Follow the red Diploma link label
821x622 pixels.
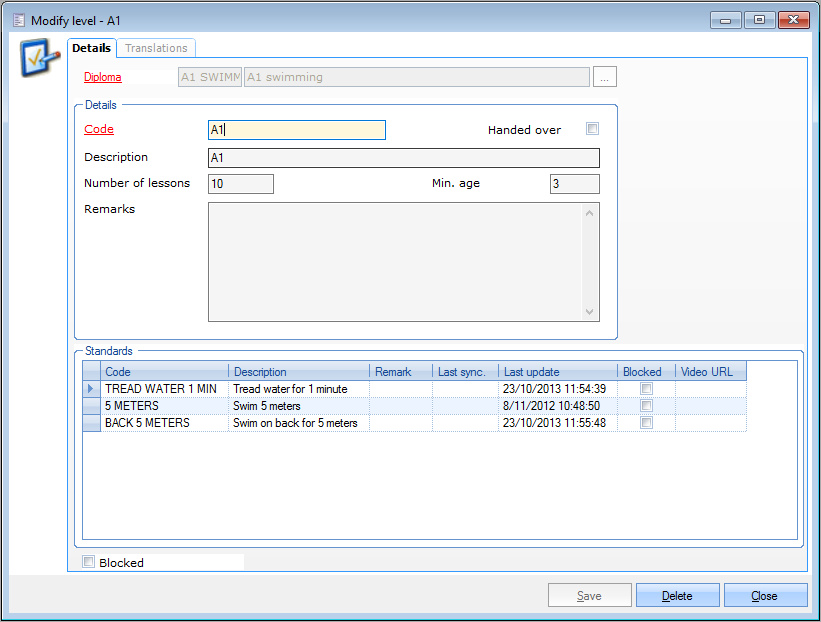point(102,77)
